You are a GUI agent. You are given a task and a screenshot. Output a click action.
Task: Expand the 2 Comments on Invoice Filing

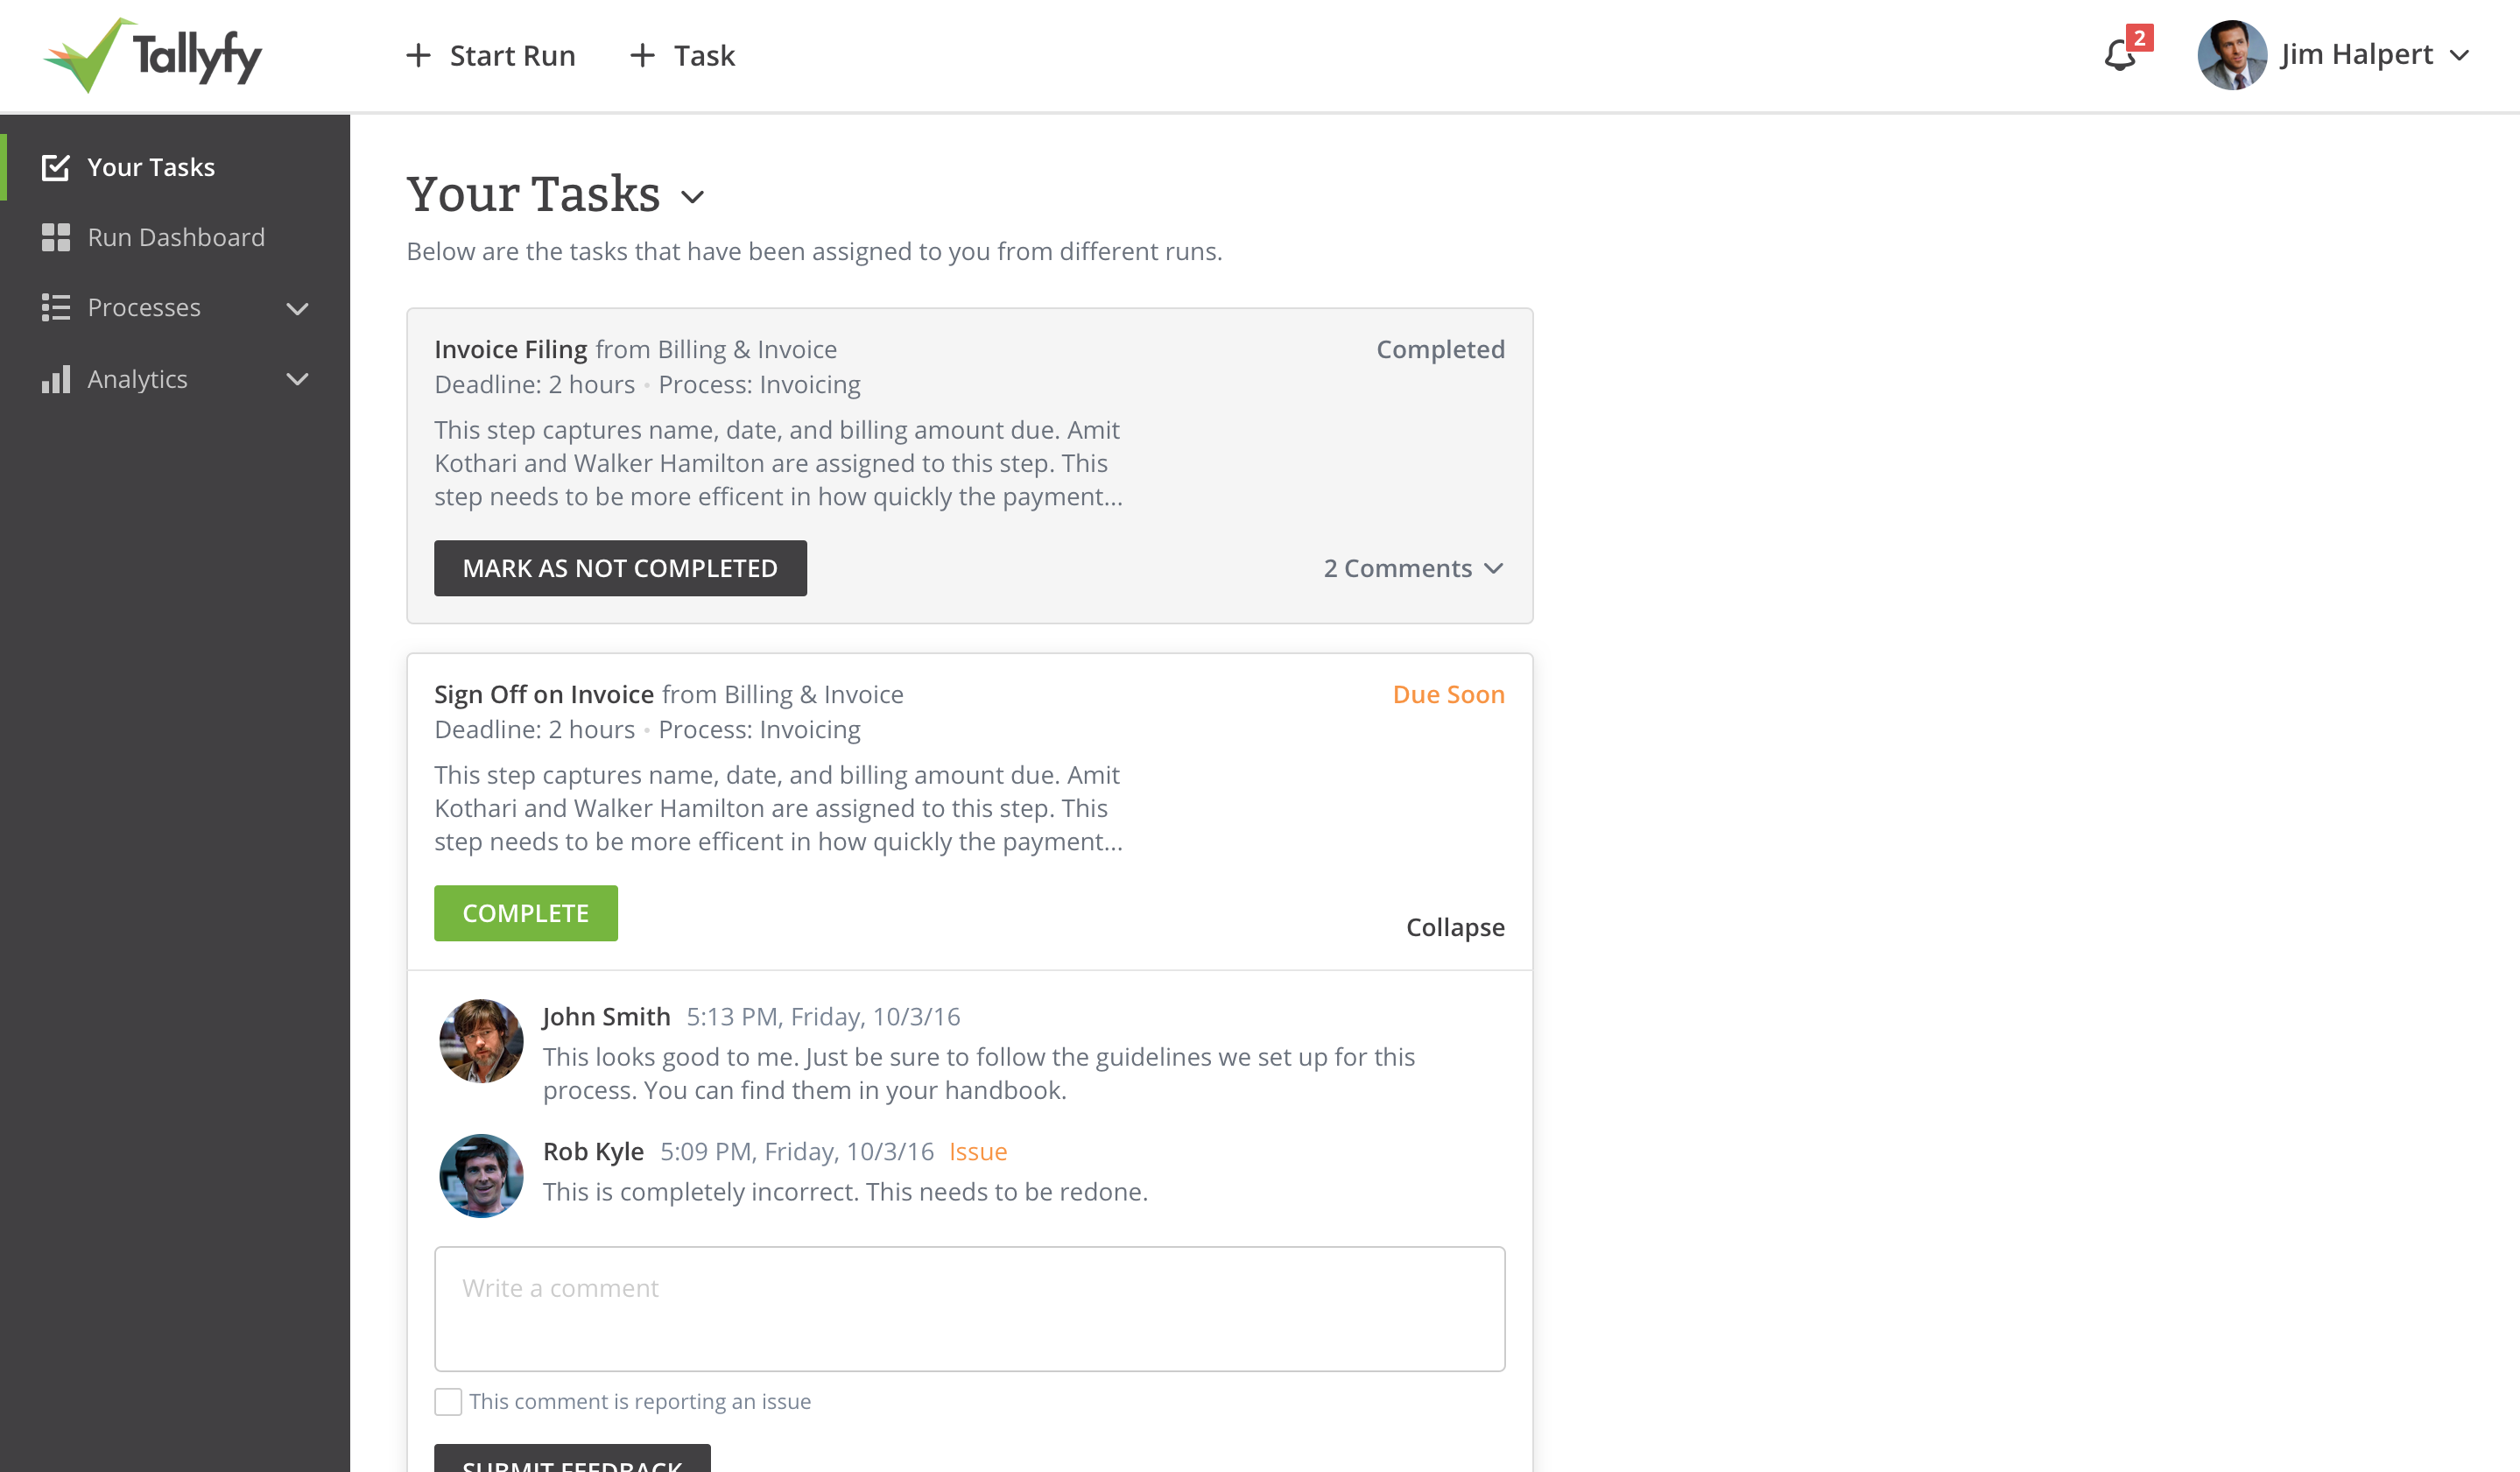point(1413,568)
